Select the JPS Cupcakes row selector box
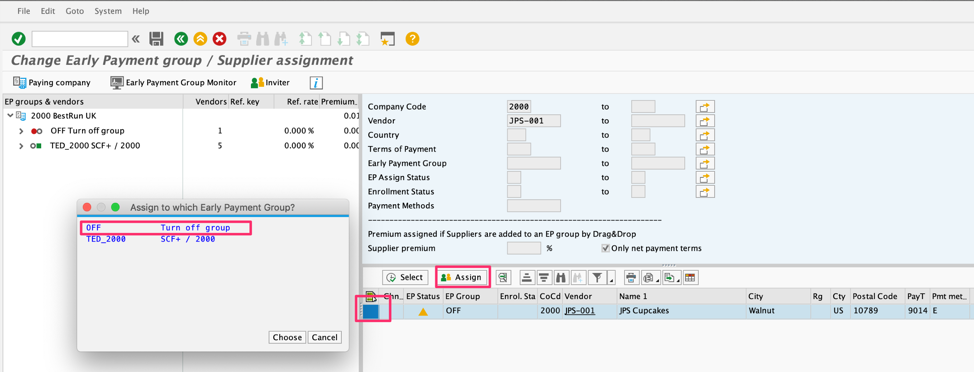The height and width of the screenshot is (372, 974). (370, 311)
